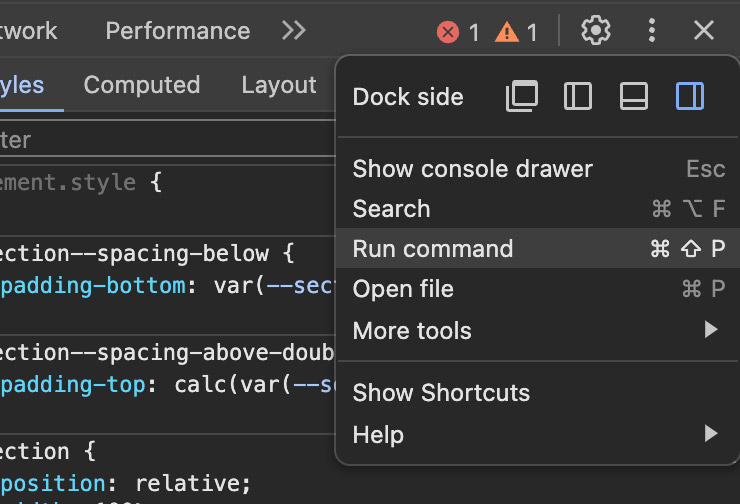Open the Computed tab

pos(142,85)
